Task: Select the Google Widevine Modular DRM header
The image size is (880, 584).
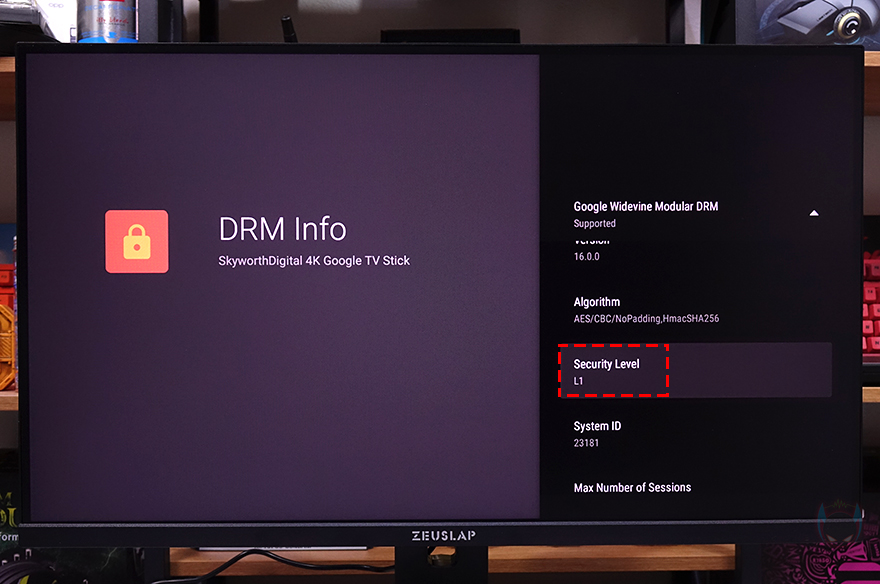Action: point(695,214)
